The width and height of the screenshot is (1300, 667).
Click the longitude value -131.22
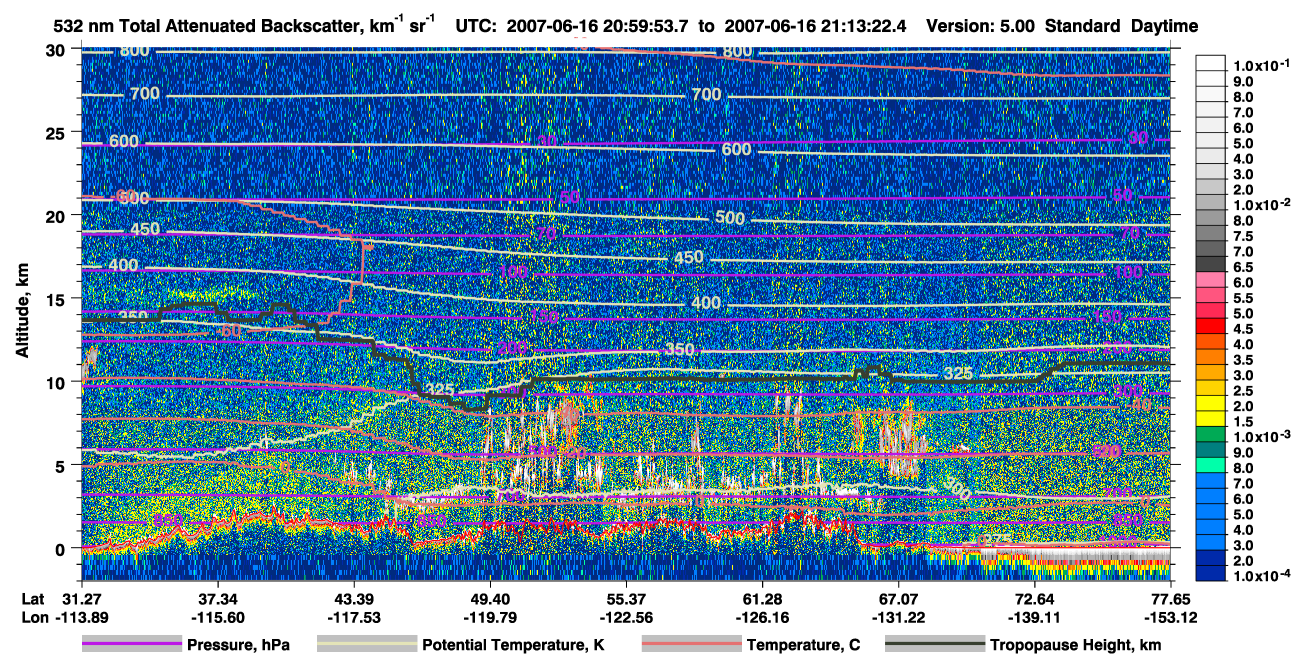pos(898,617)
